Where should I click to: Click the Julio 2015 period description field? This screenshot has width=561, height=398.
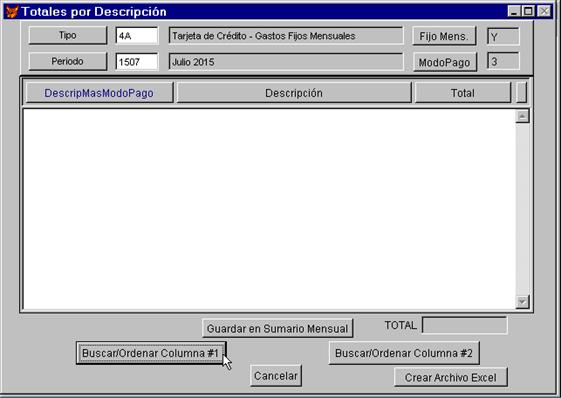click(286, 62)
